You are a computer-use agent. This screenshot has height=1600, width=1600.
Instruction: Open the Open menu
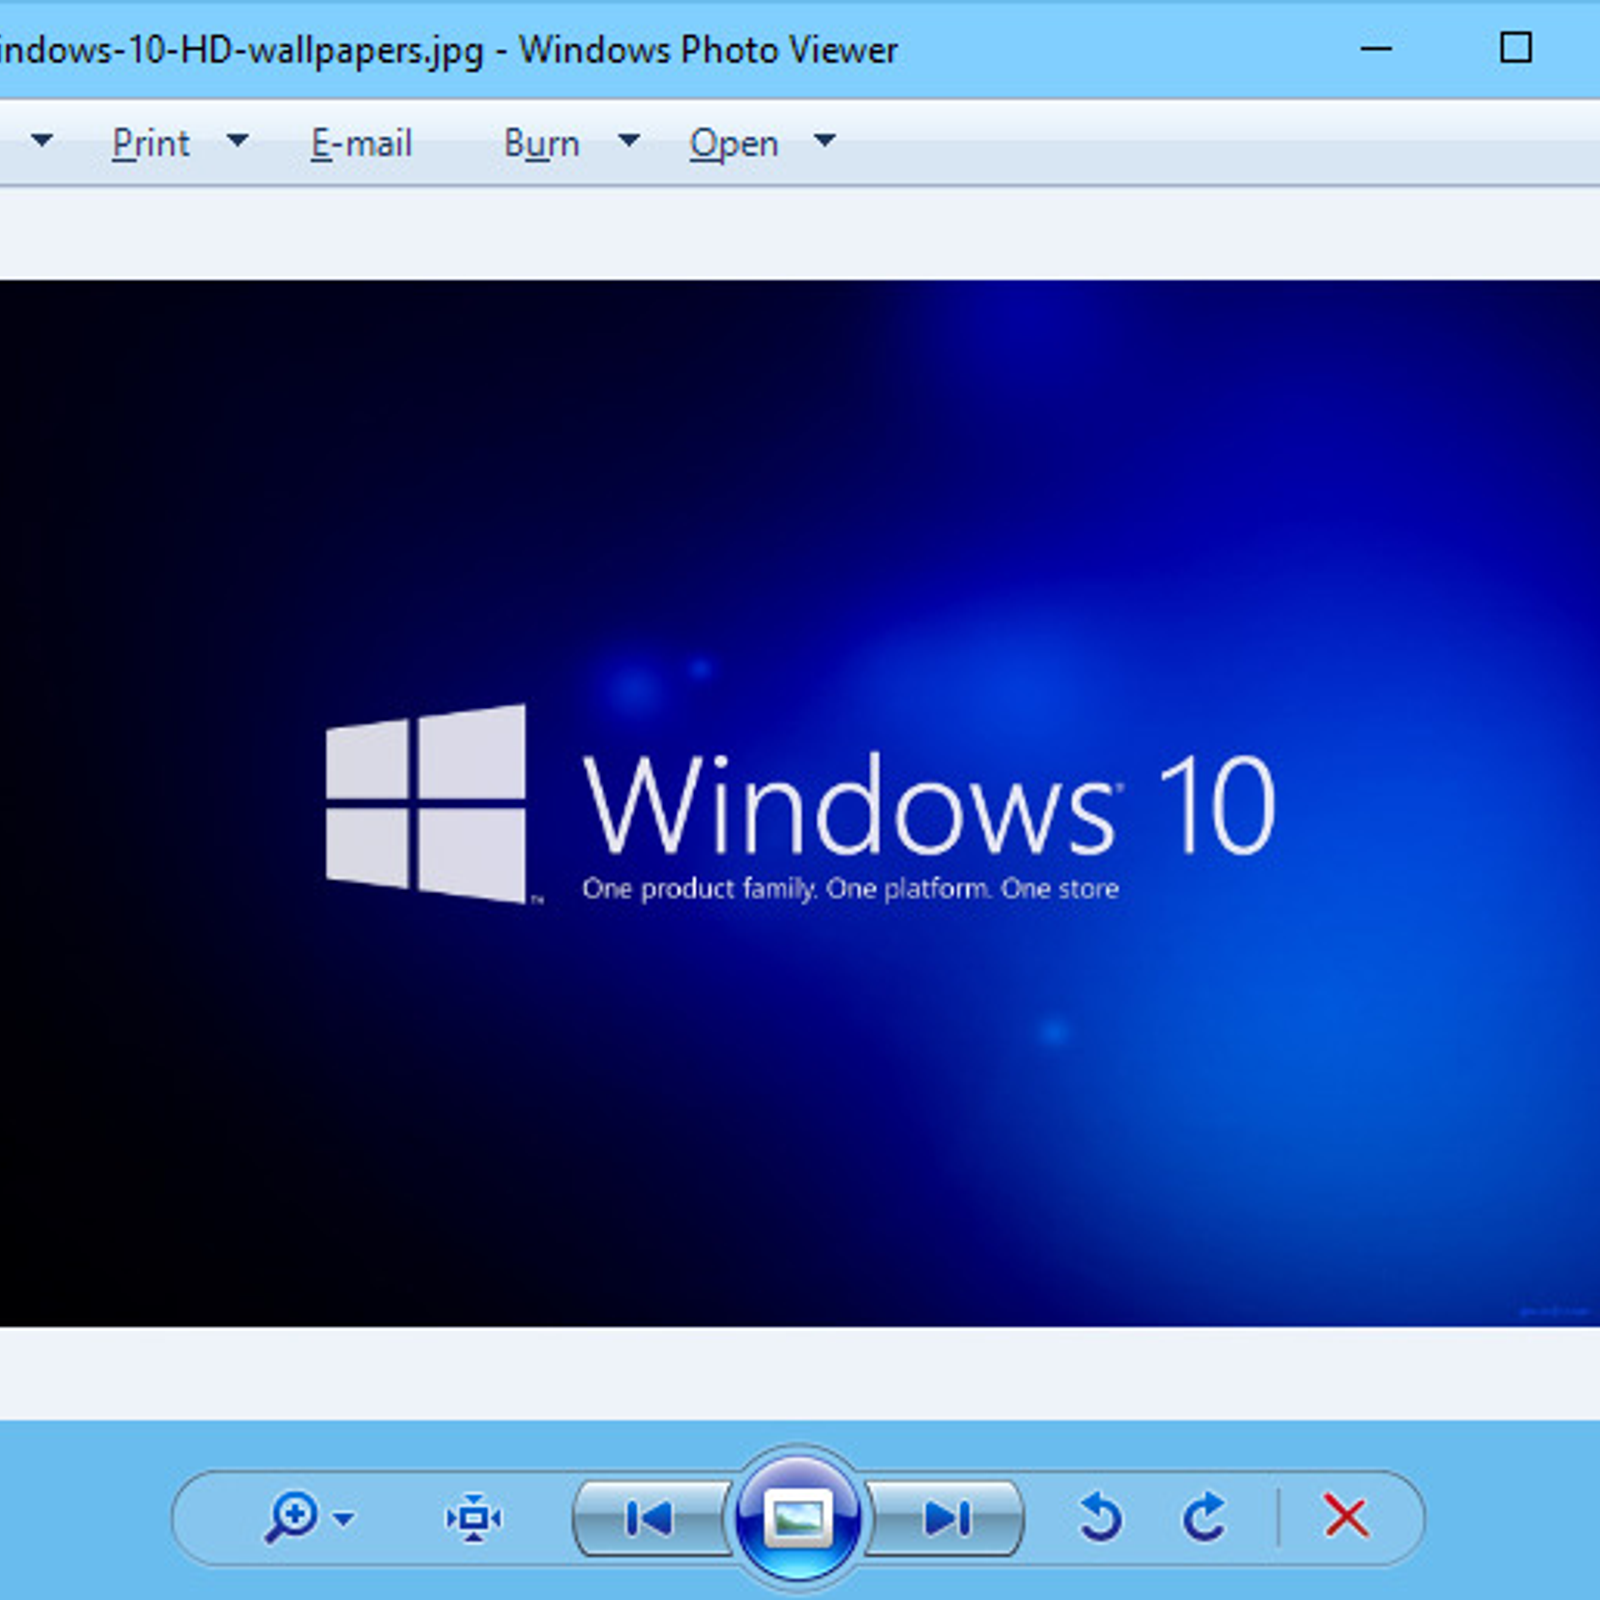point(734,142)
